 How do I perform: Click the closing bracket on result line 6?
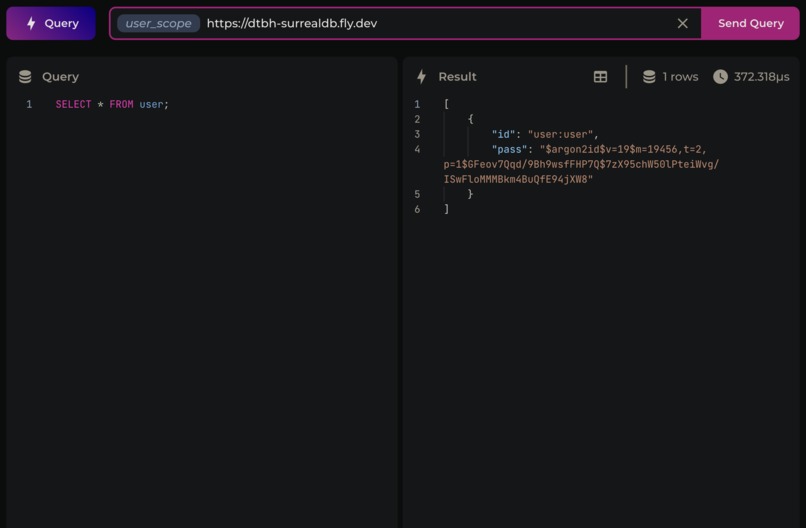pos(446,209)
